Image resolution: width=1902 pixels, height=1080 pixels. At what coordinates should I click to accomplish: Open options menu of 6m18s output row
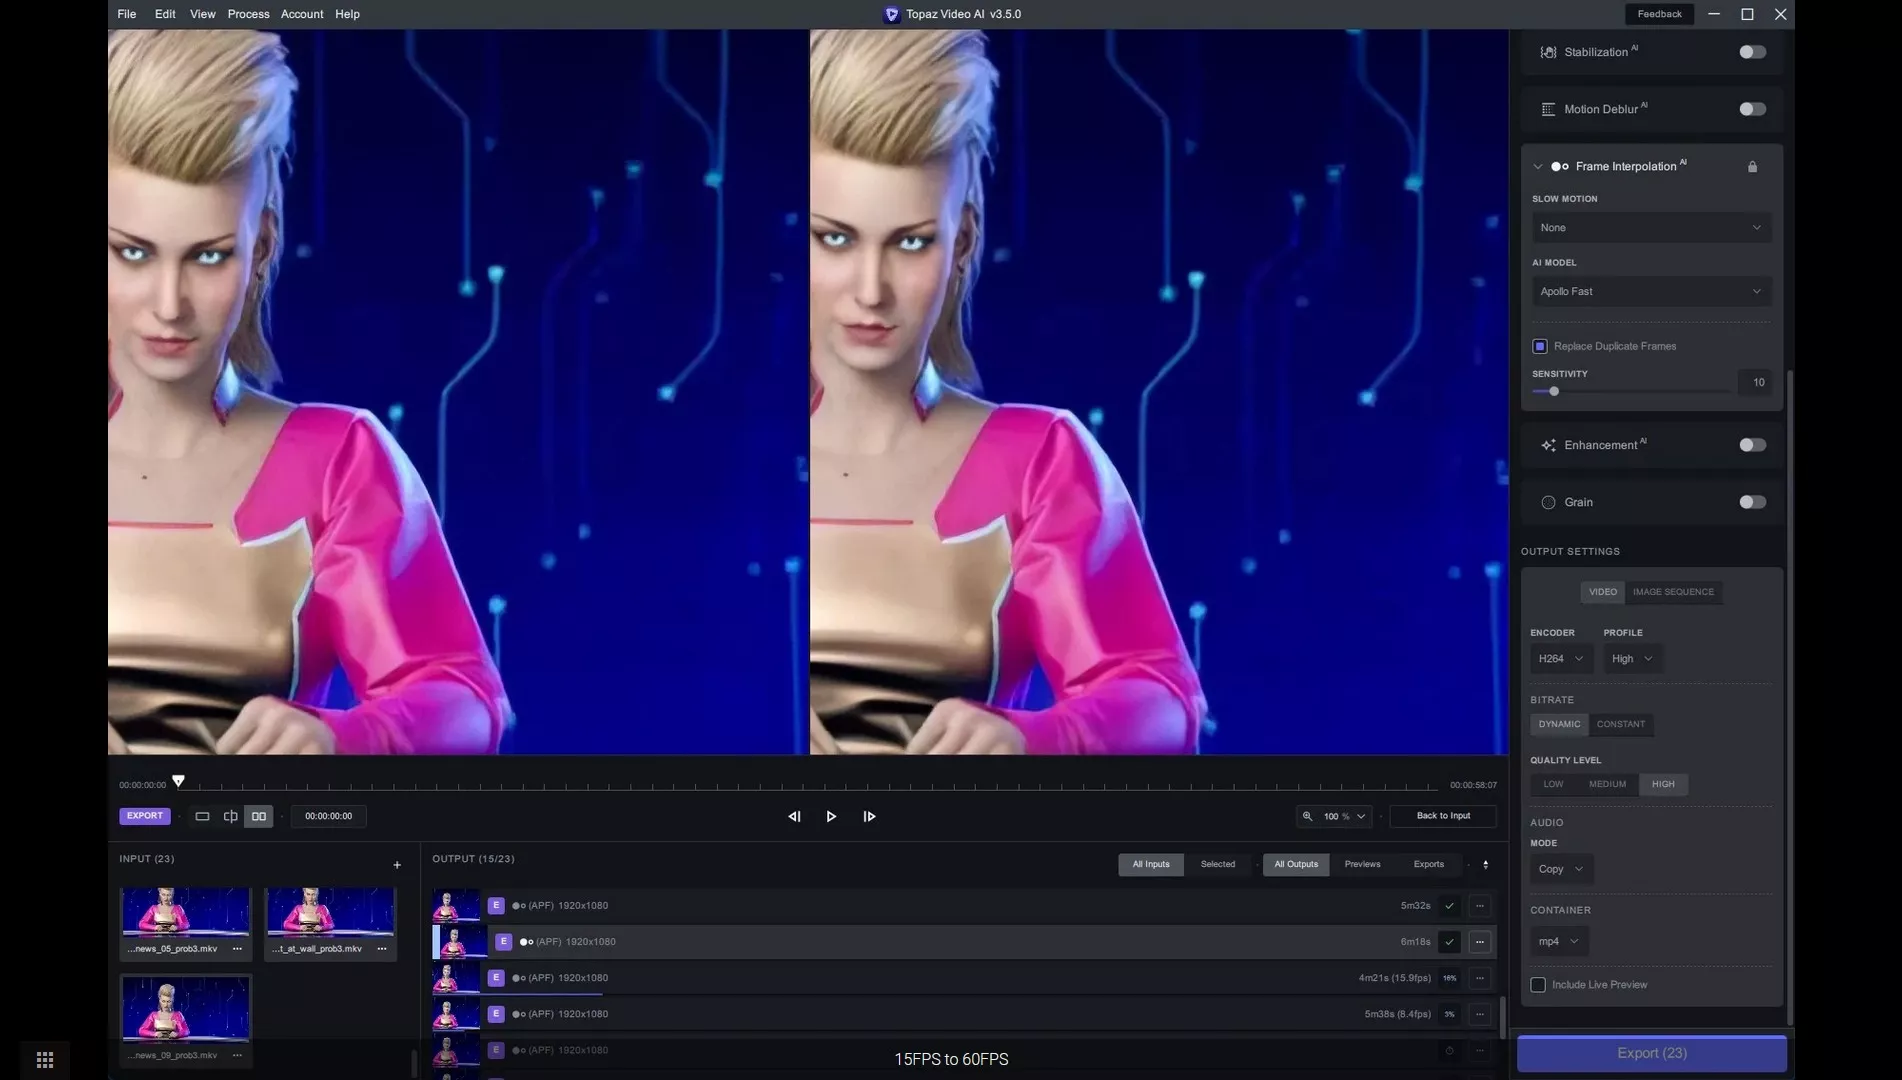(1480, 942)
